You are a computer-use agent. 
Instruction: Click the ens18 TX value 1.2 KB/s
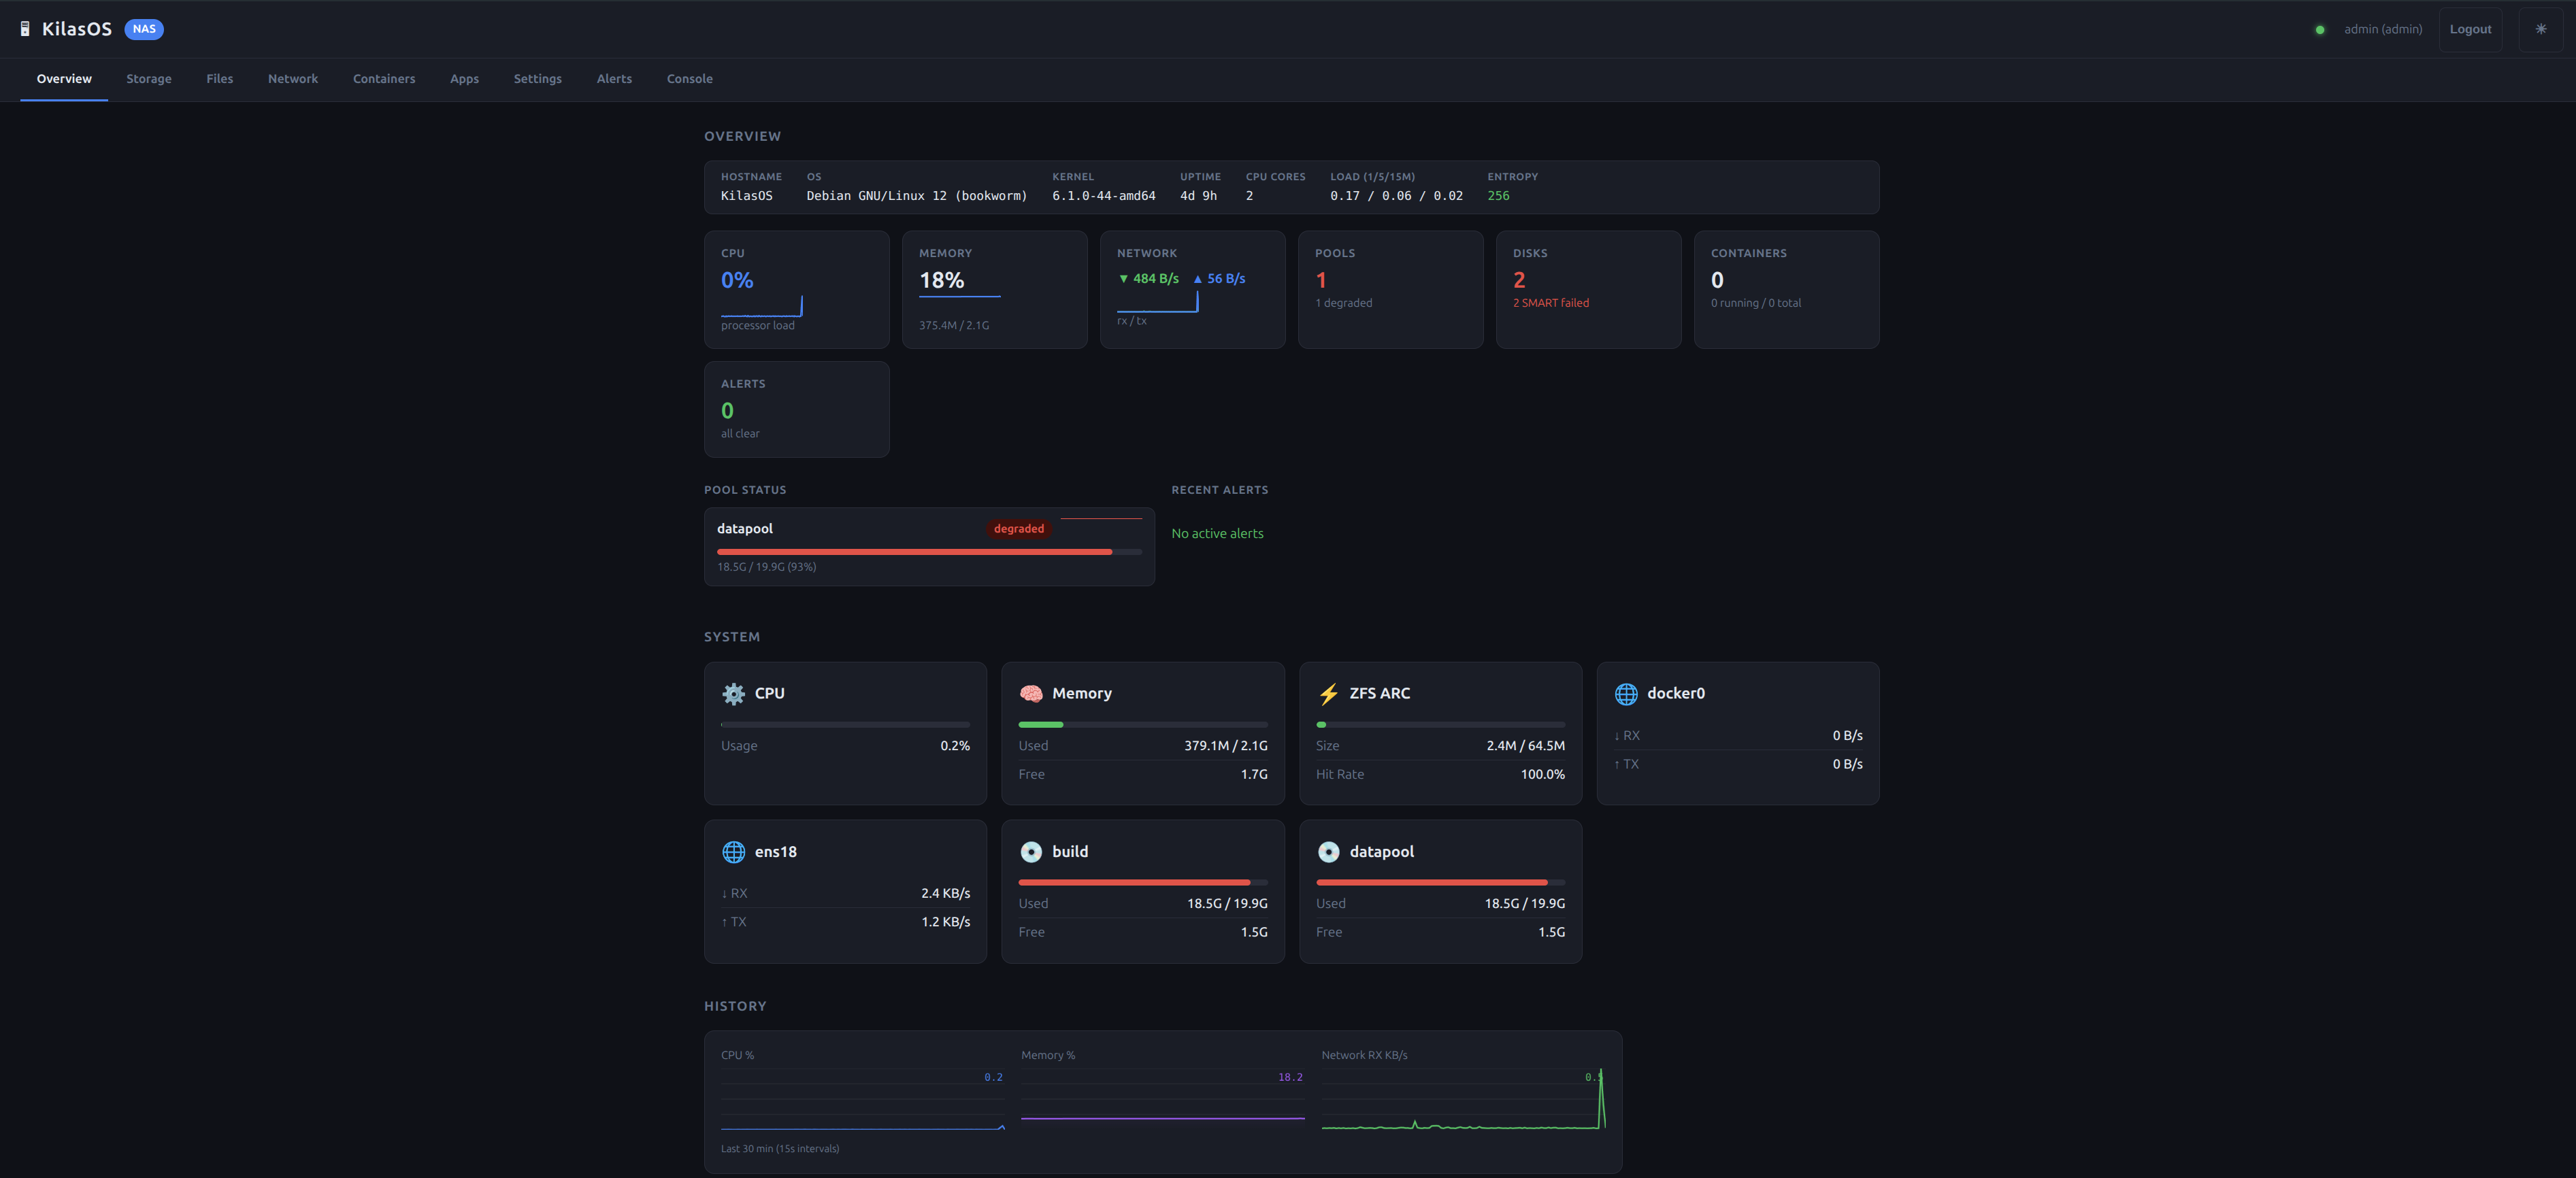945,922
